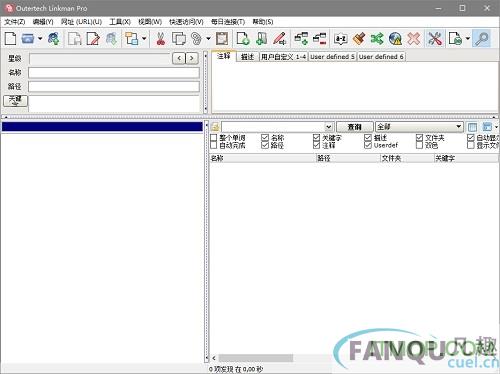Expand dropdown arrow beside page export icon

click(x=467, y=38)
